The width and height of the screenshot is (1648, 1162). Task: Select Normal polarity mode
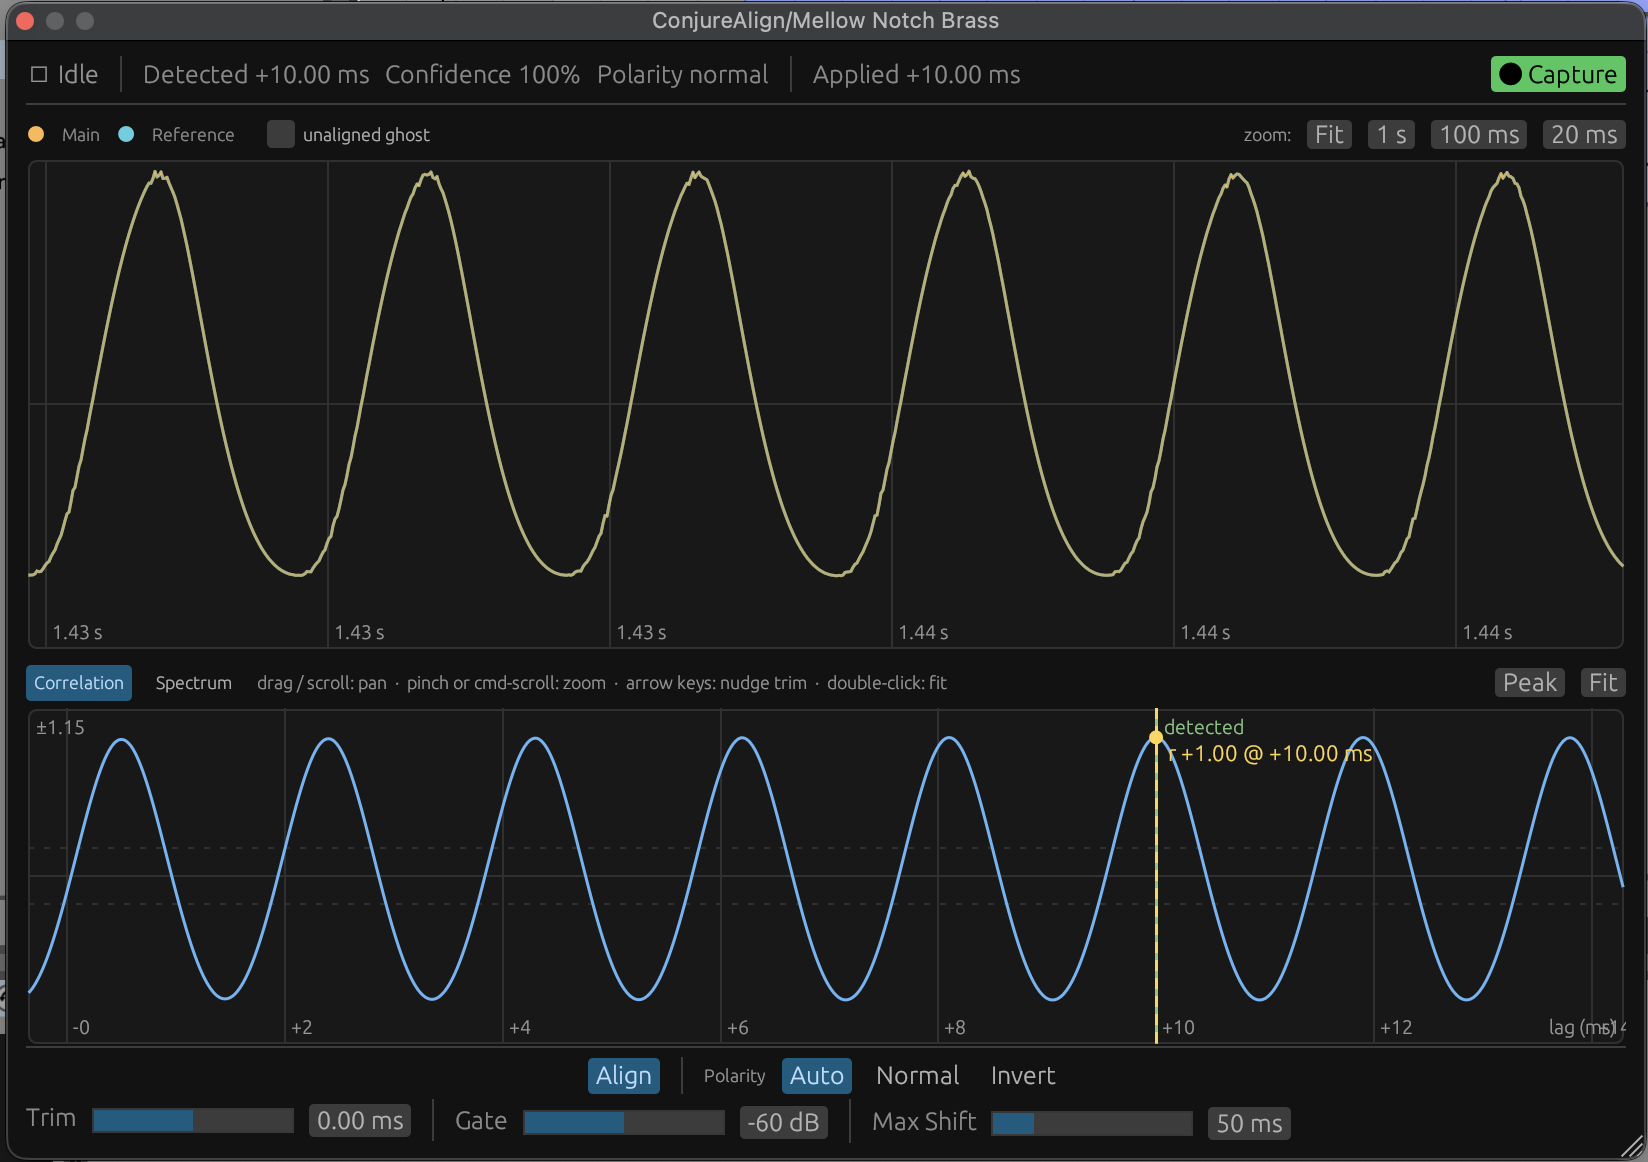[917, 1075]
